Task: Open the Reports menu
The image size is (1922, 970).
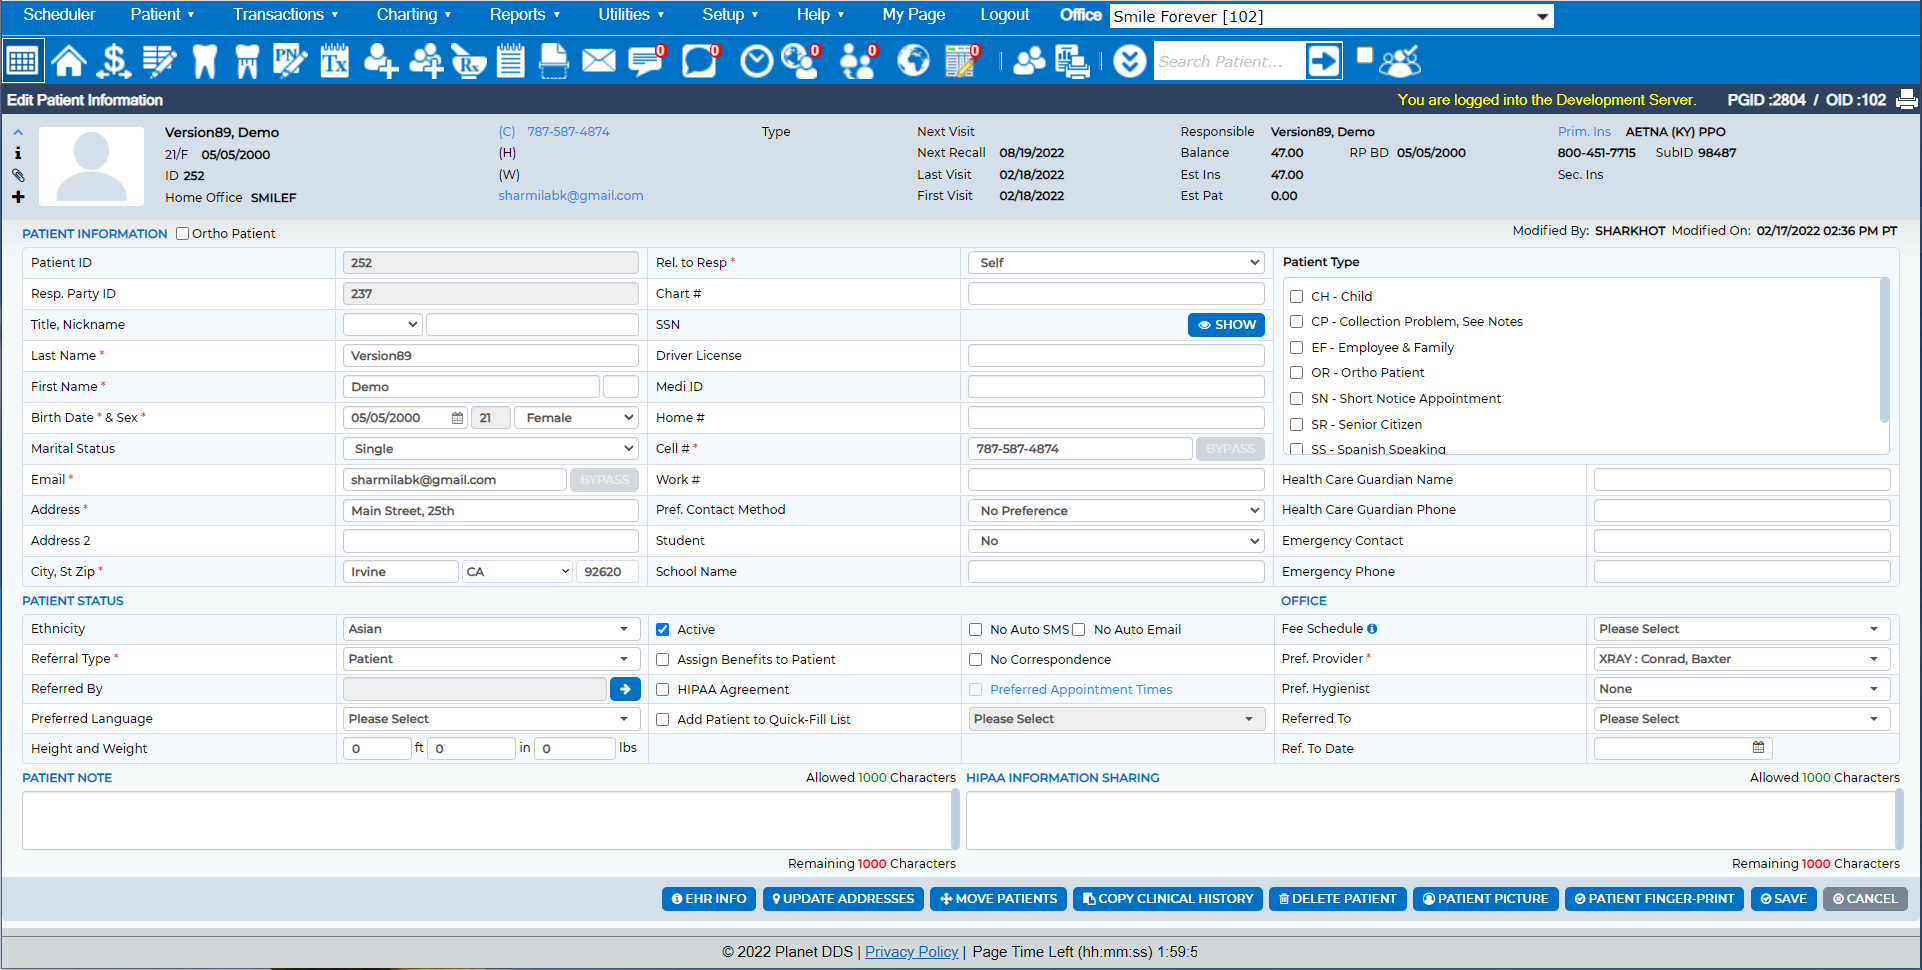Action: point(524,14)
